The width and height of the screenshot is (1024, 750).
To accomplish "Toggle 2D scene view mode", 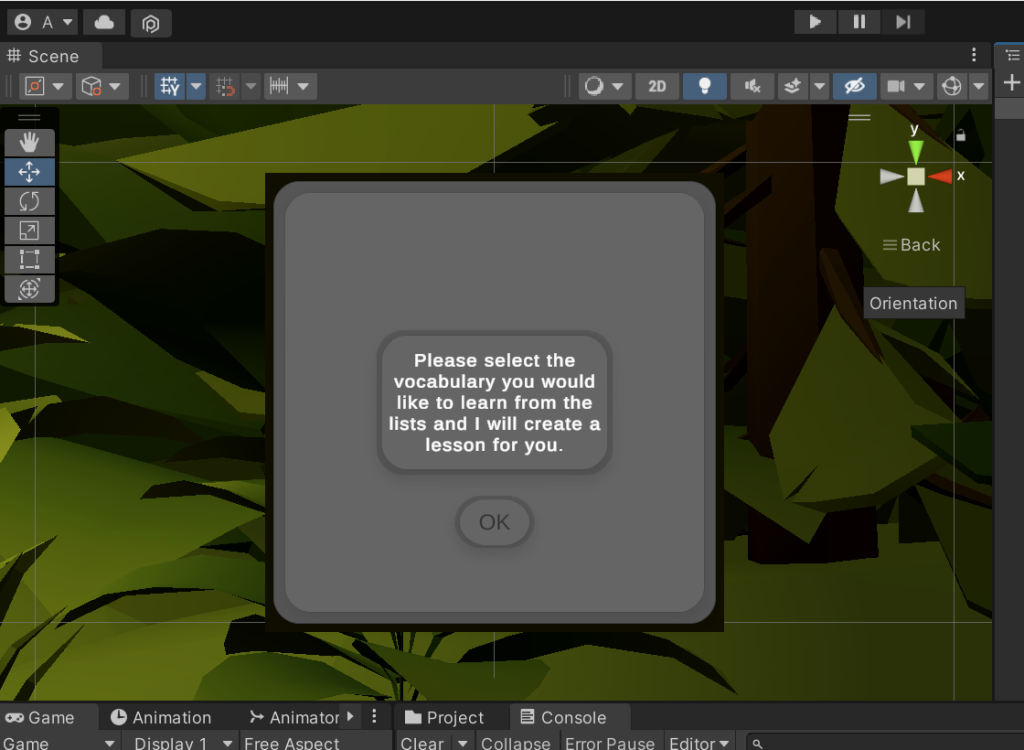I will (x=657, y=86).
